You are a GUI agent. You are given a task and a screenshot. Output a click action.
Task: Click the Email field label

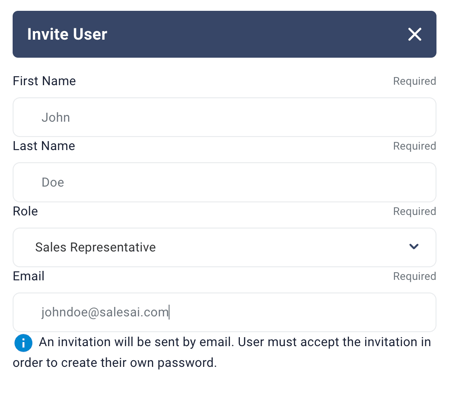[x=29, y=276]
